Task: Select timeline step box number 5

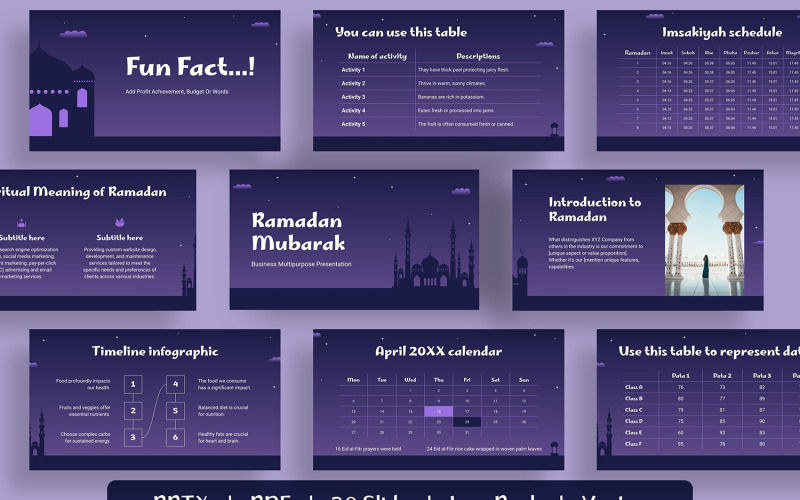Action: (176, 411)
